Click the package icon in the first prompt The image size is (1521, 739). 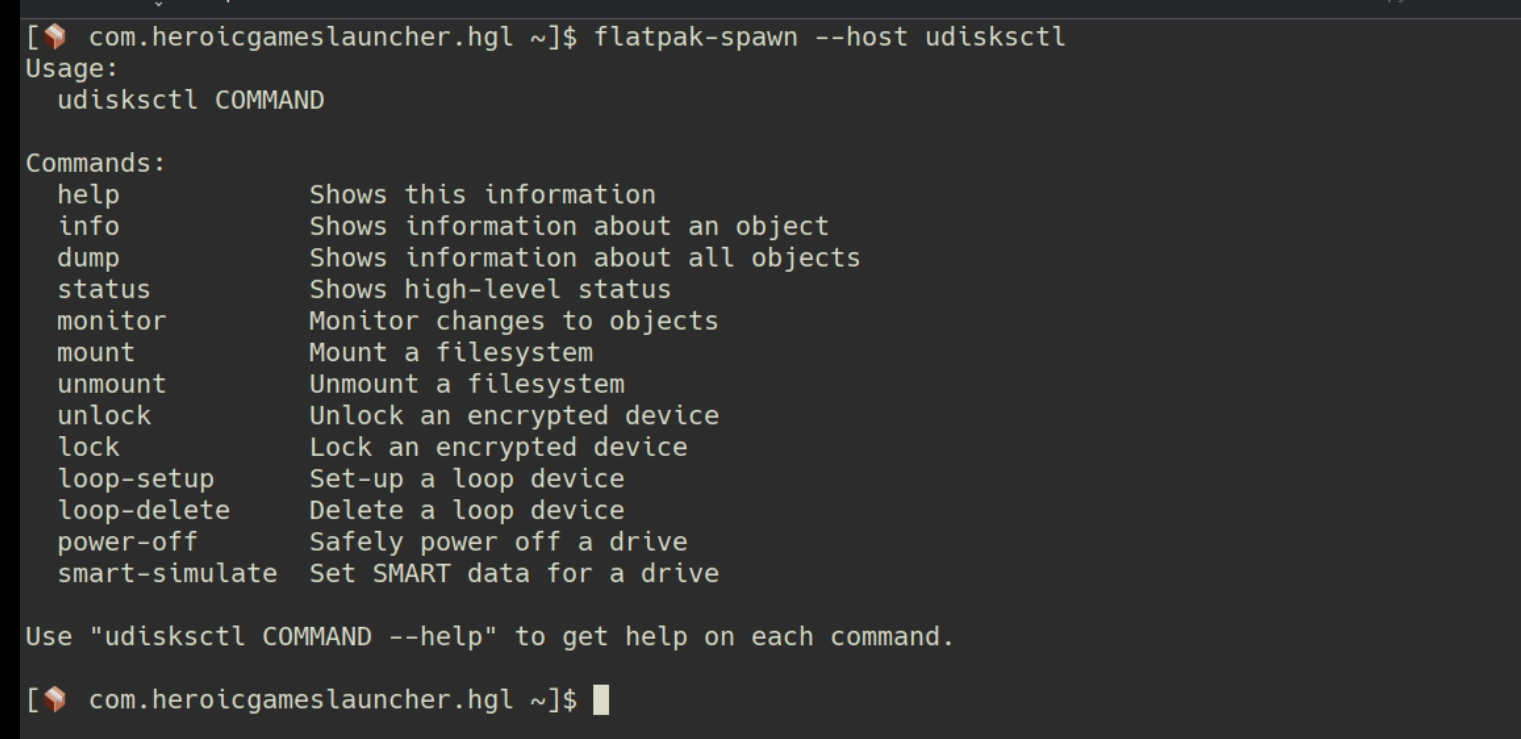coord(57,38)
